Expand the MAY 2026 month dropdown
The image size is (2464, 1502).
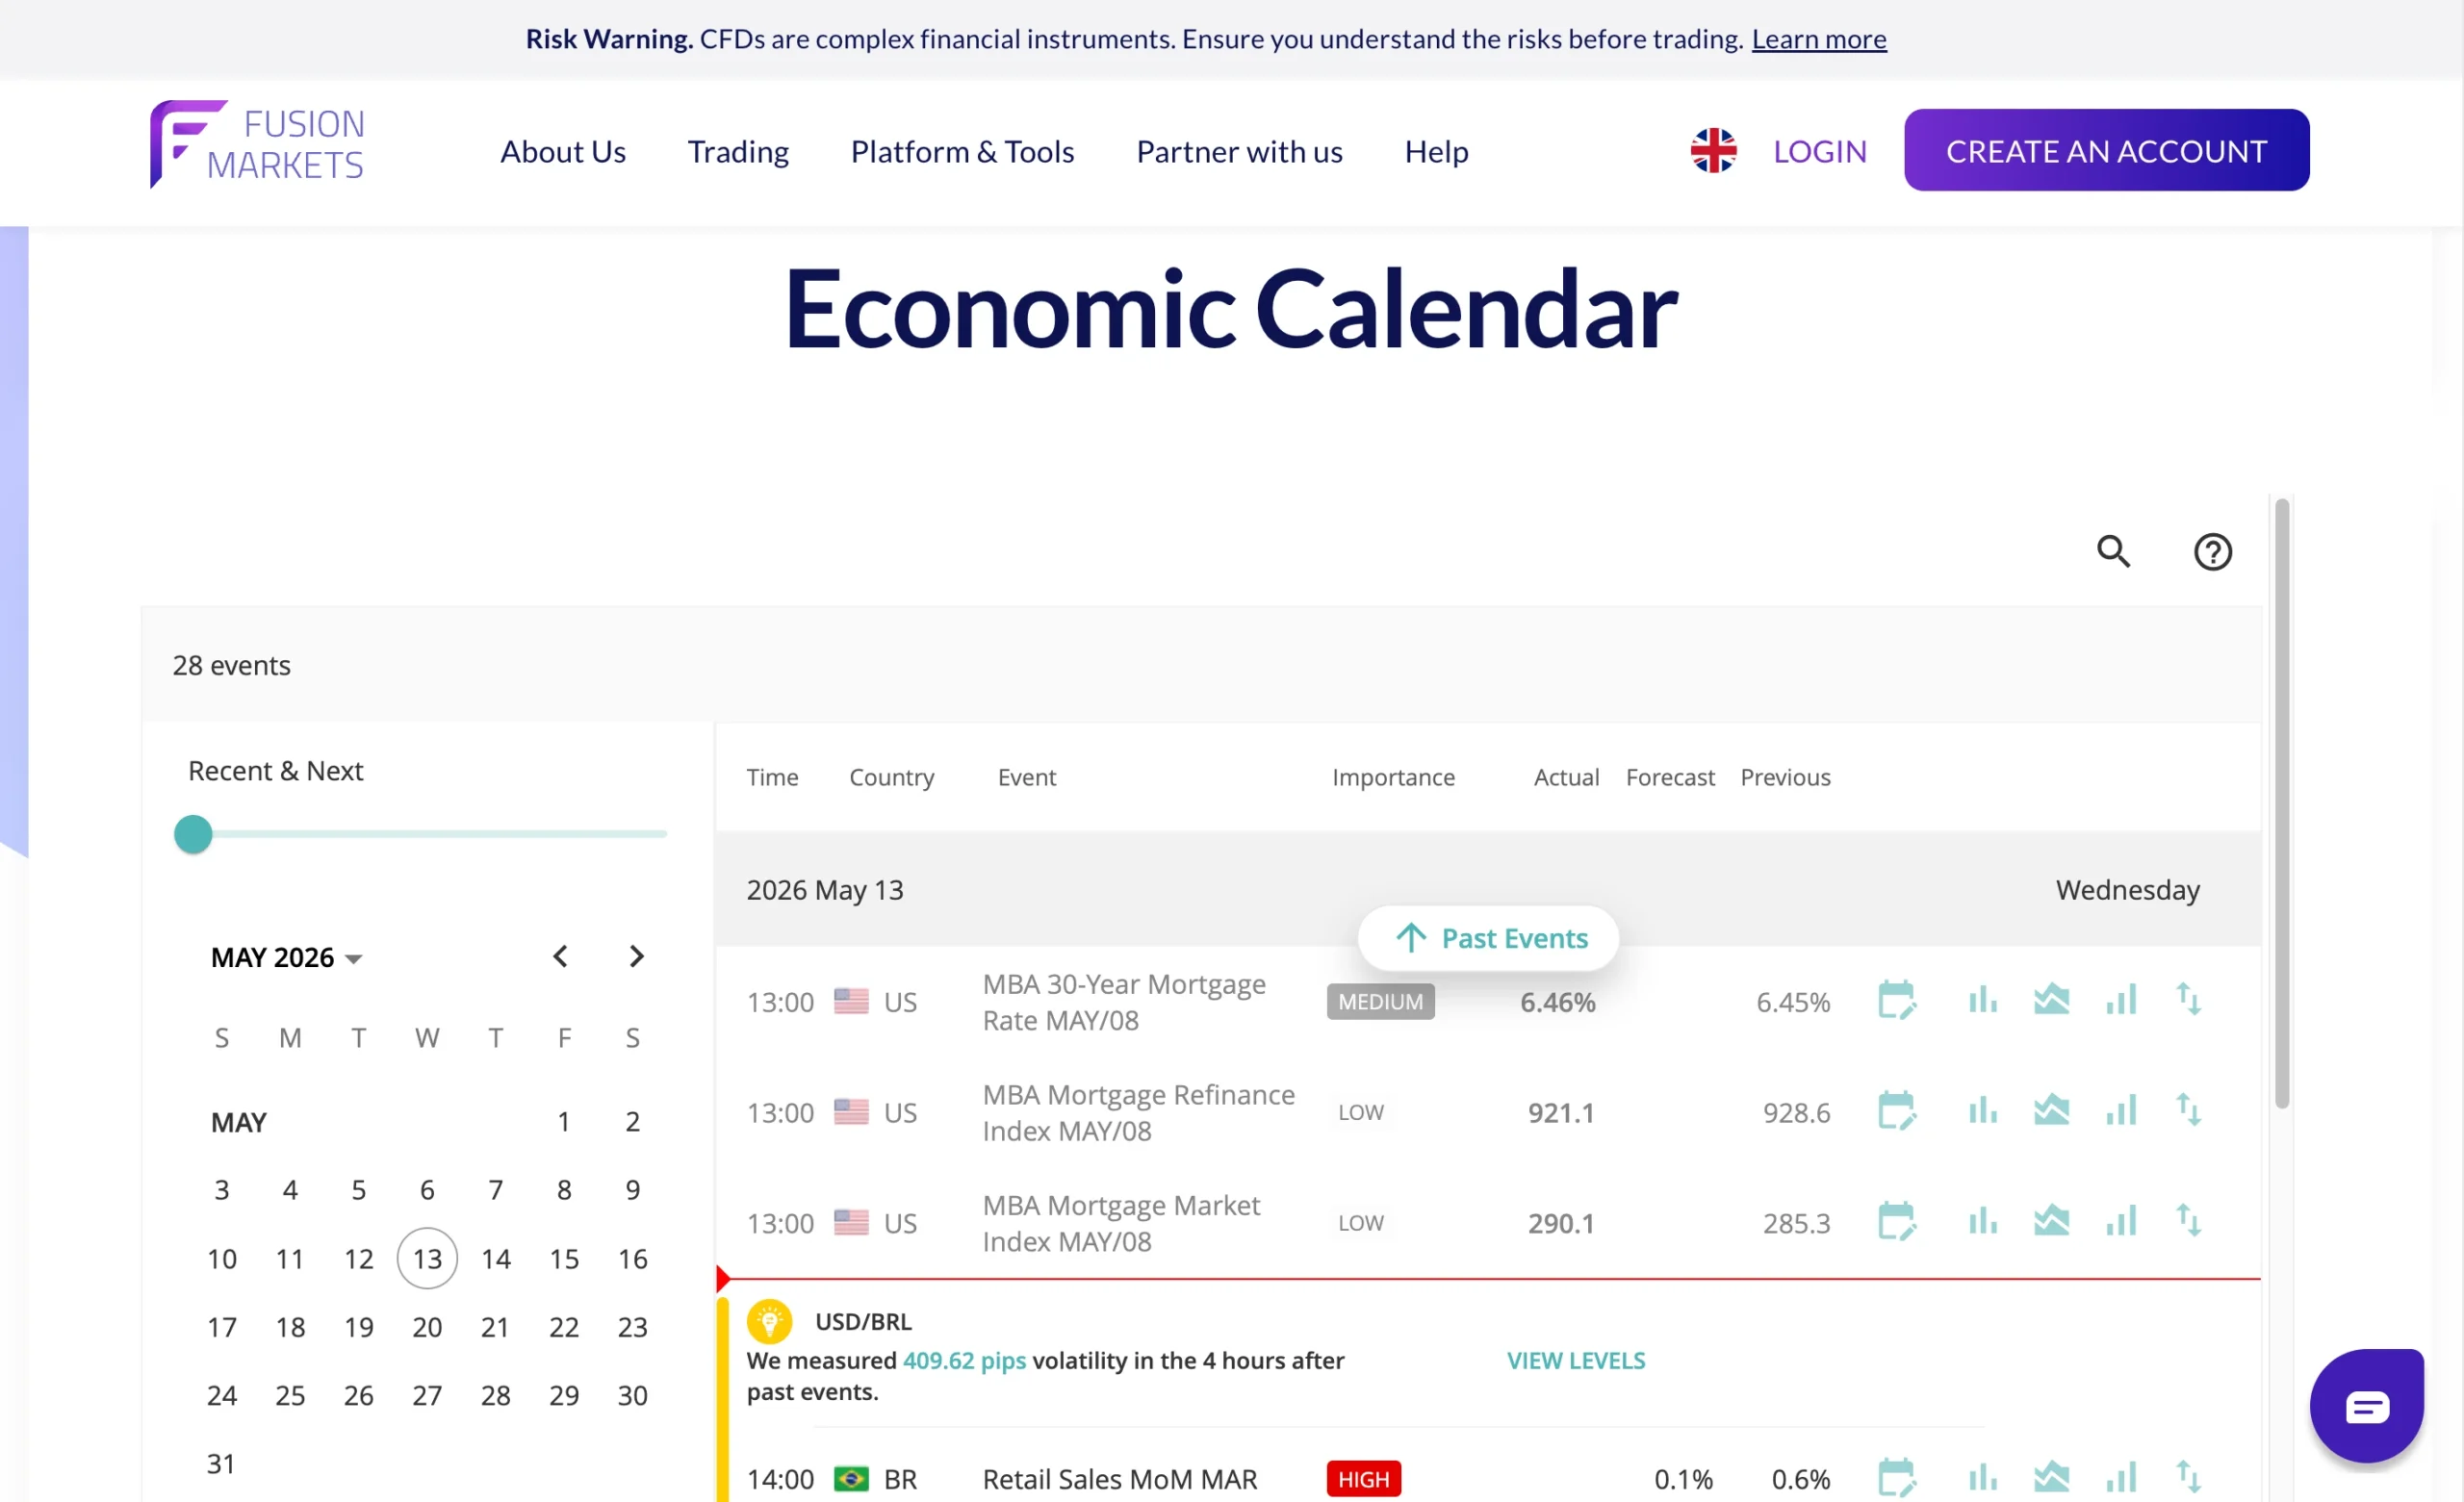click(x=286, y=957)
